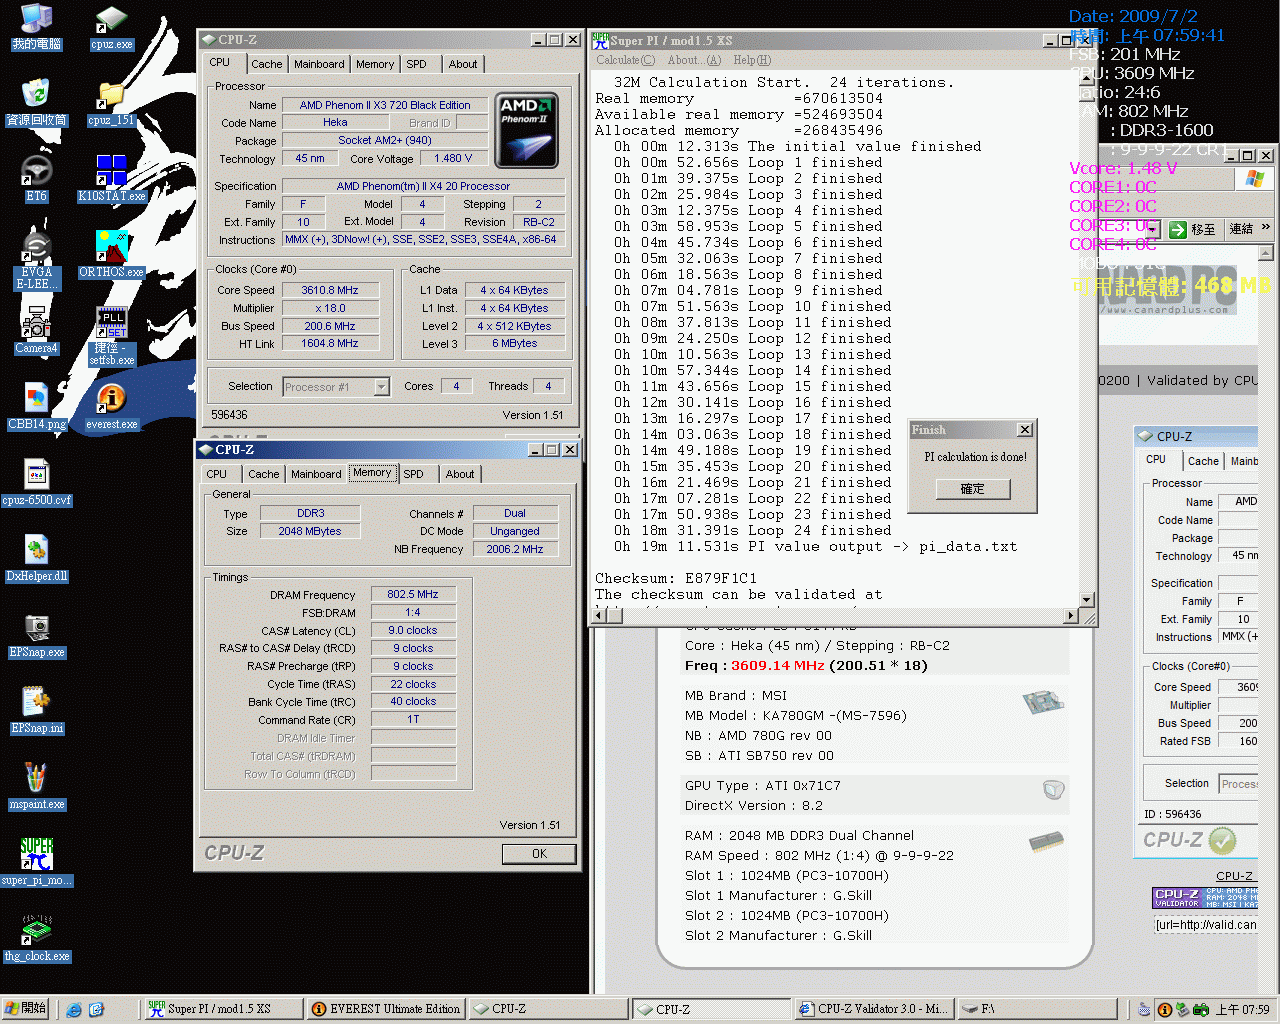
Task: Select Cache tab in right CPU-Z window
Action: 1203,461
